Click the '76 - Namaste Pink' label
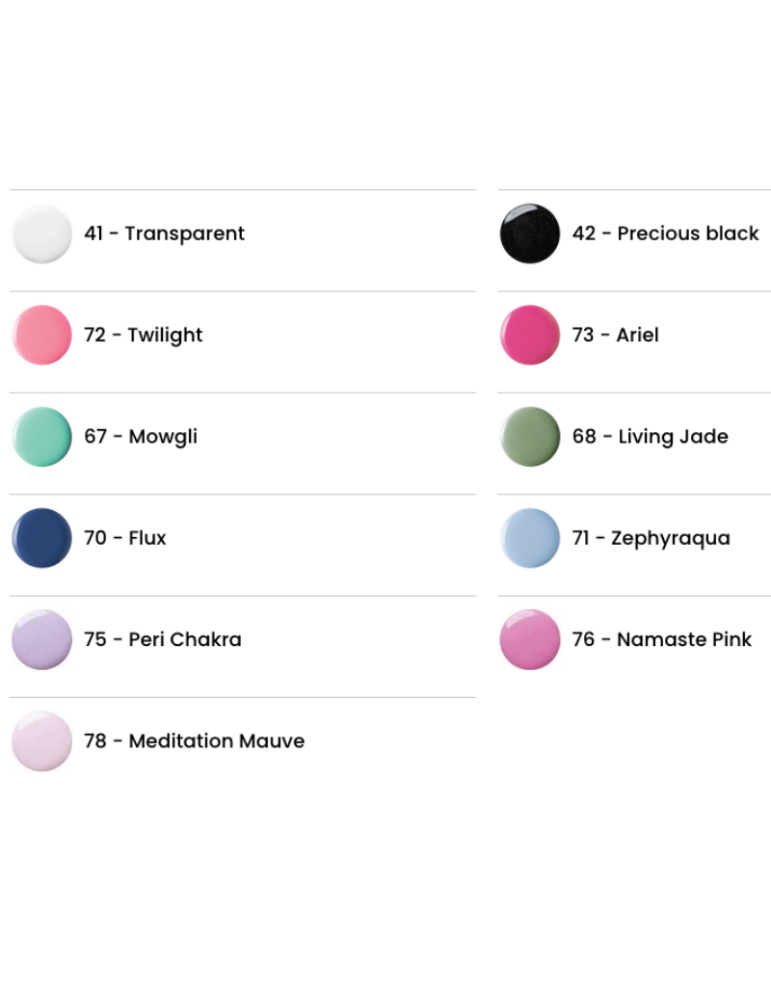Screen dimensions: 771x1000 (662, 639)
